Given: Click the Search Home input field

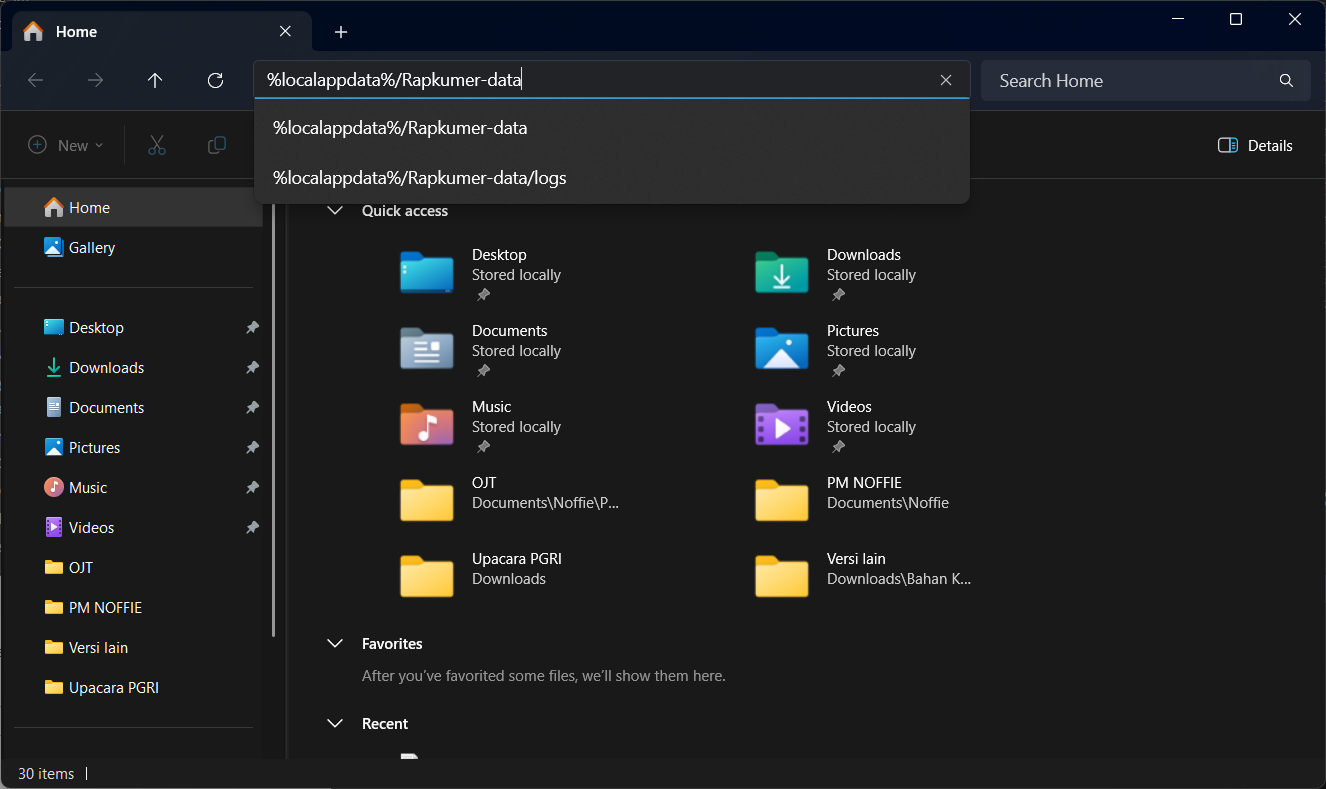Looking at the screenshot, I should pyautogui.click(x=1130, y=81).
